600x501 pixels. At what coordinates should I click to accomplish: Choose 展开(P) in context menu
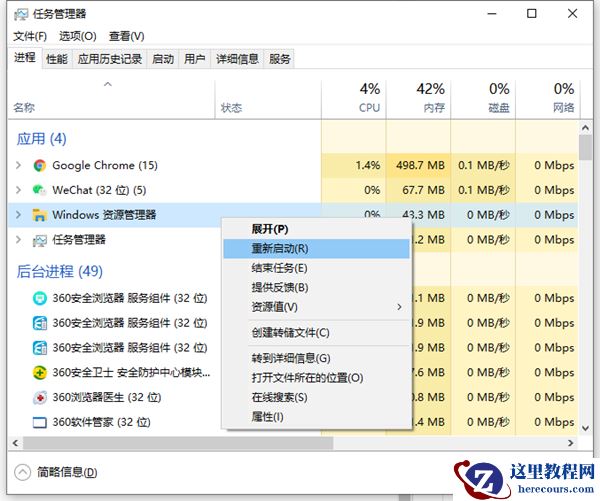316,229
